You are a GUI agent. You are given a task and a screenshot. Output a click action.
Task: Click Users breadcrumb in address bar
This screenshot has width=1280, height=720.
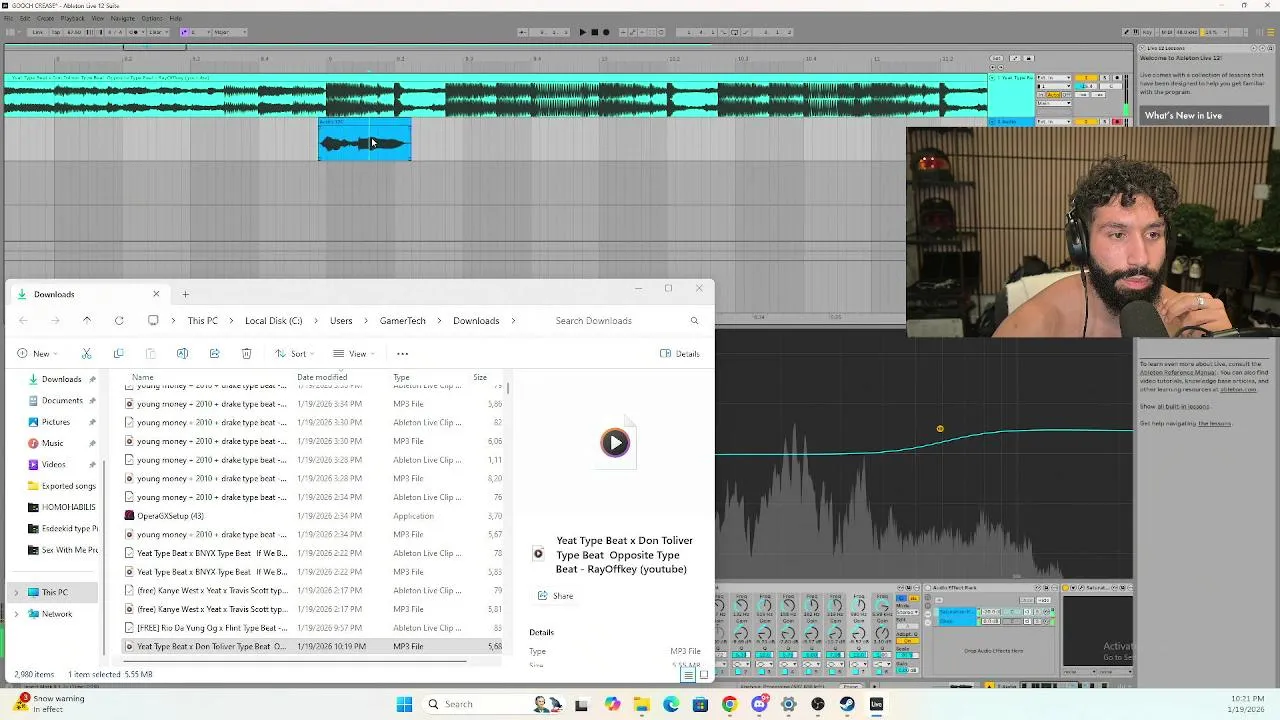click(x=341, y=320)
